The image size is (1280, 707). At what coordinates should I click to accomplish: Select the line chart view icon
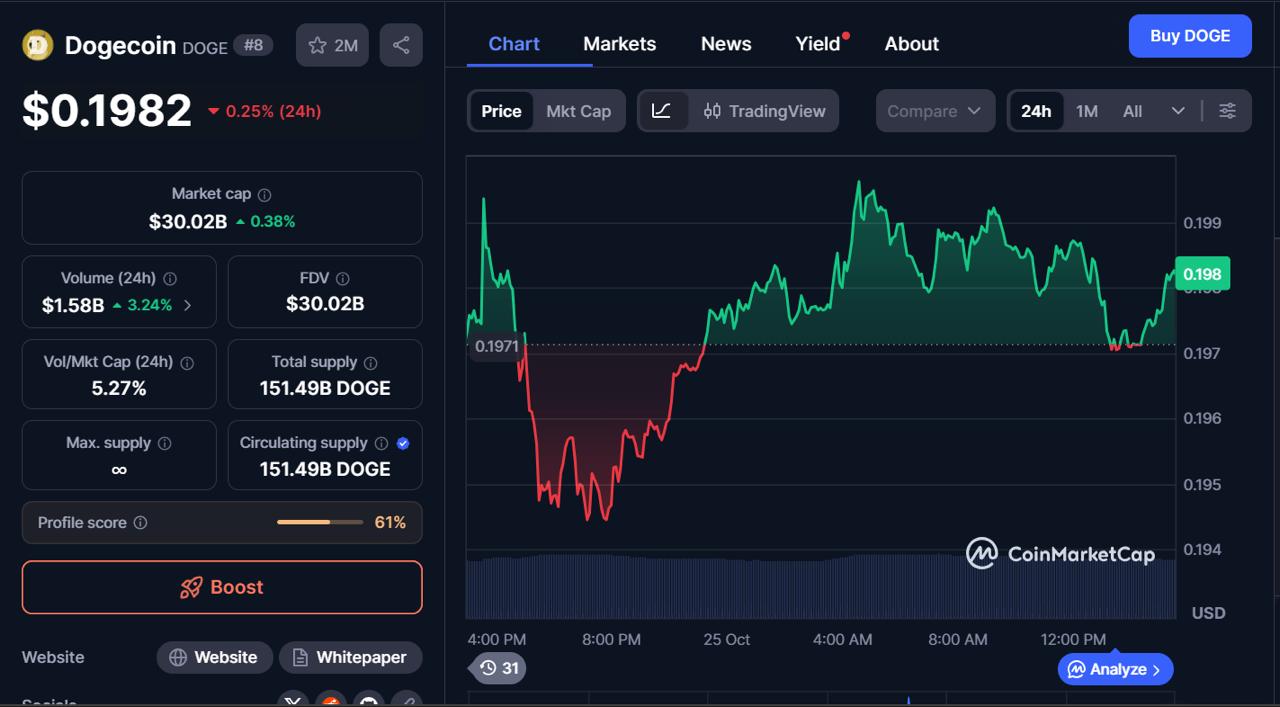(662, 111)
